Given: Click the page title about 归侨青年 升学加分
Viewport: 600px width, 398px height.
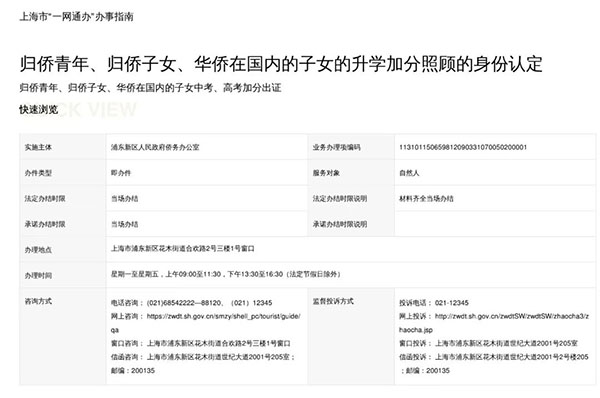Looking at the screenshot, I should (281, 64).
